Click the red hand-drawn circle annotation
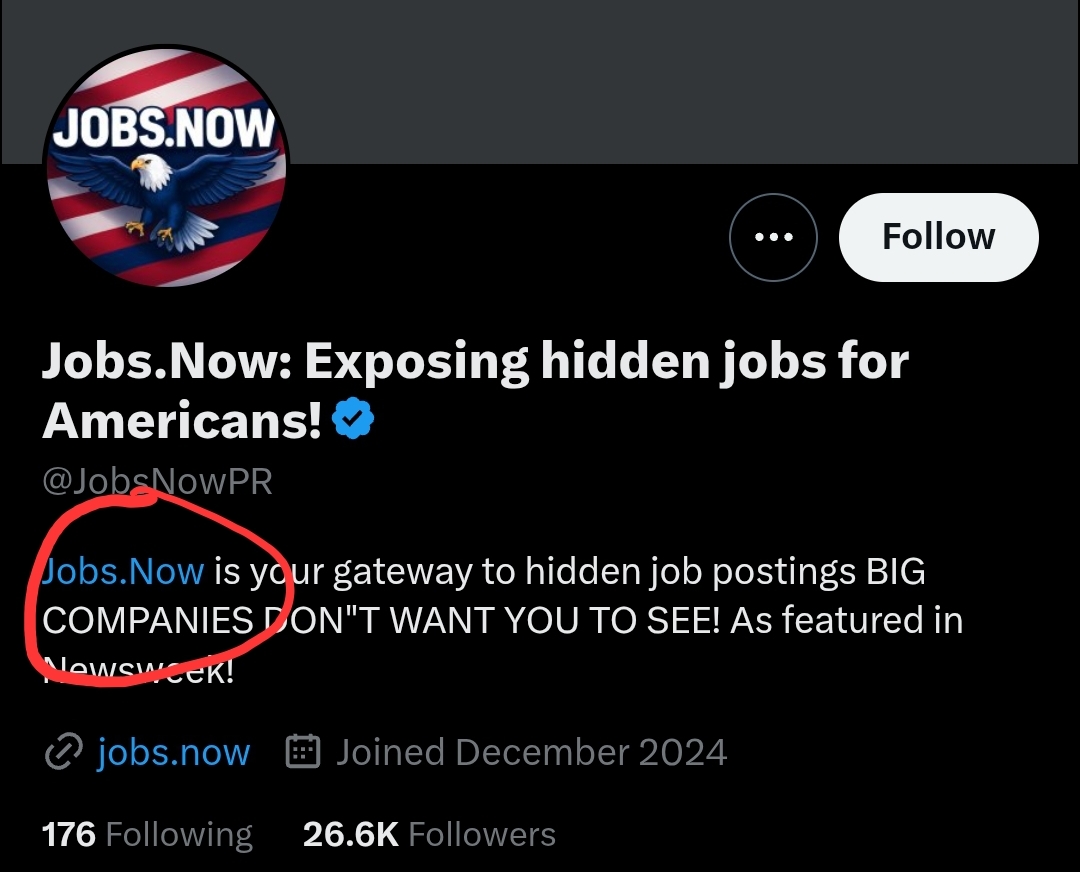Screen dimensions: 1080x872 [x=153, y=587]
